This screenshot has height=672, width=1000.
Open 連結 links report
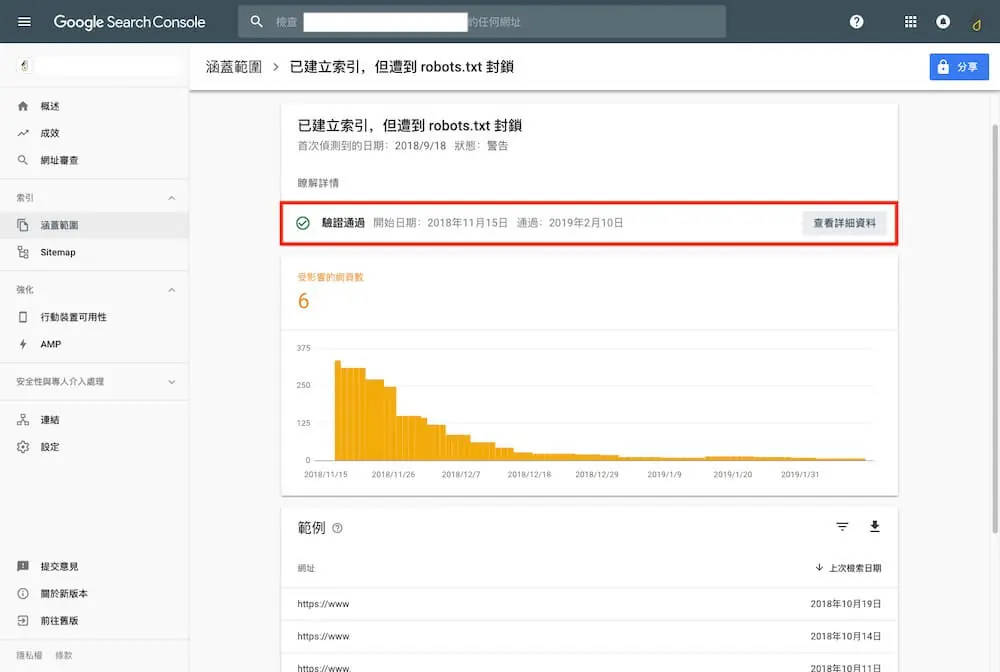[94, 420]
